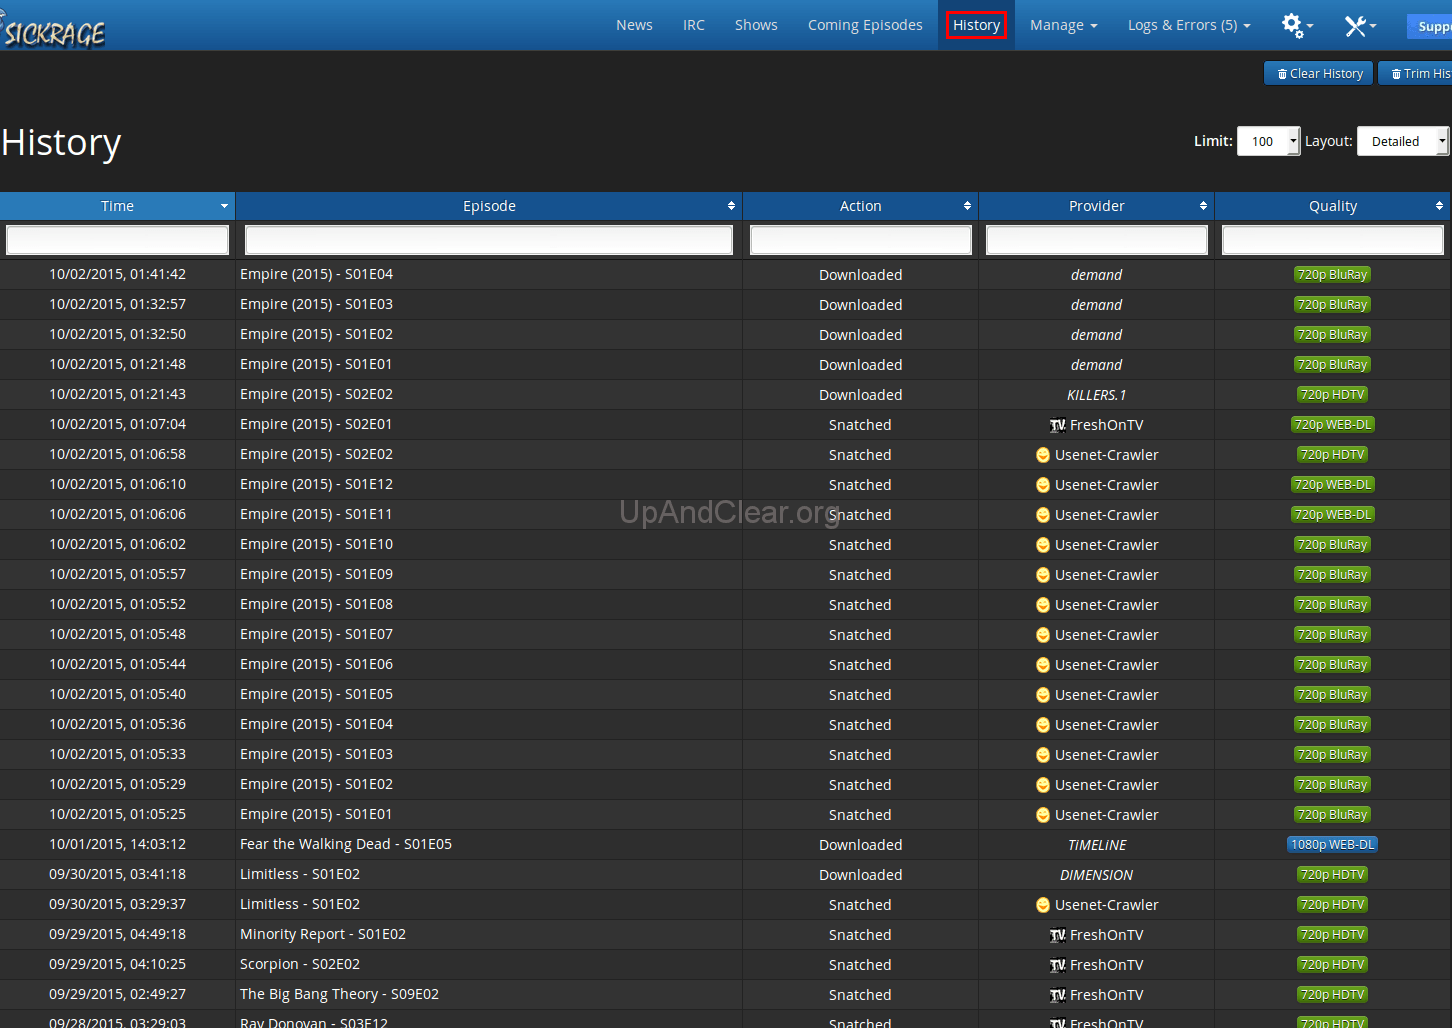Focus the Episode column filter field
The image size is (1452, 1028).
489,240
